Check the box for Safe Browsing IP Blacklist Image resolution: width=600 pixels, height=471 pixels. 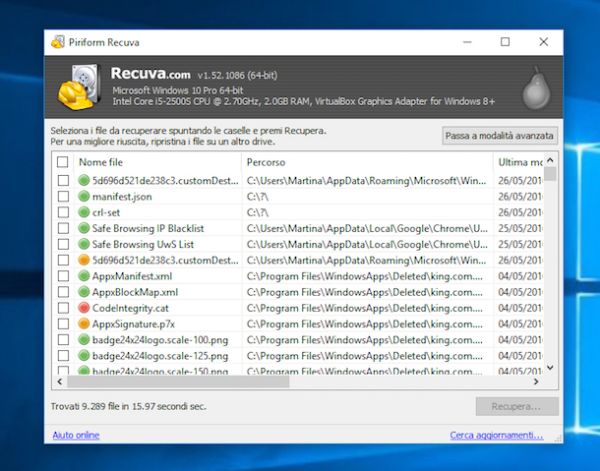pyautogui.click(x=63, y=229)
